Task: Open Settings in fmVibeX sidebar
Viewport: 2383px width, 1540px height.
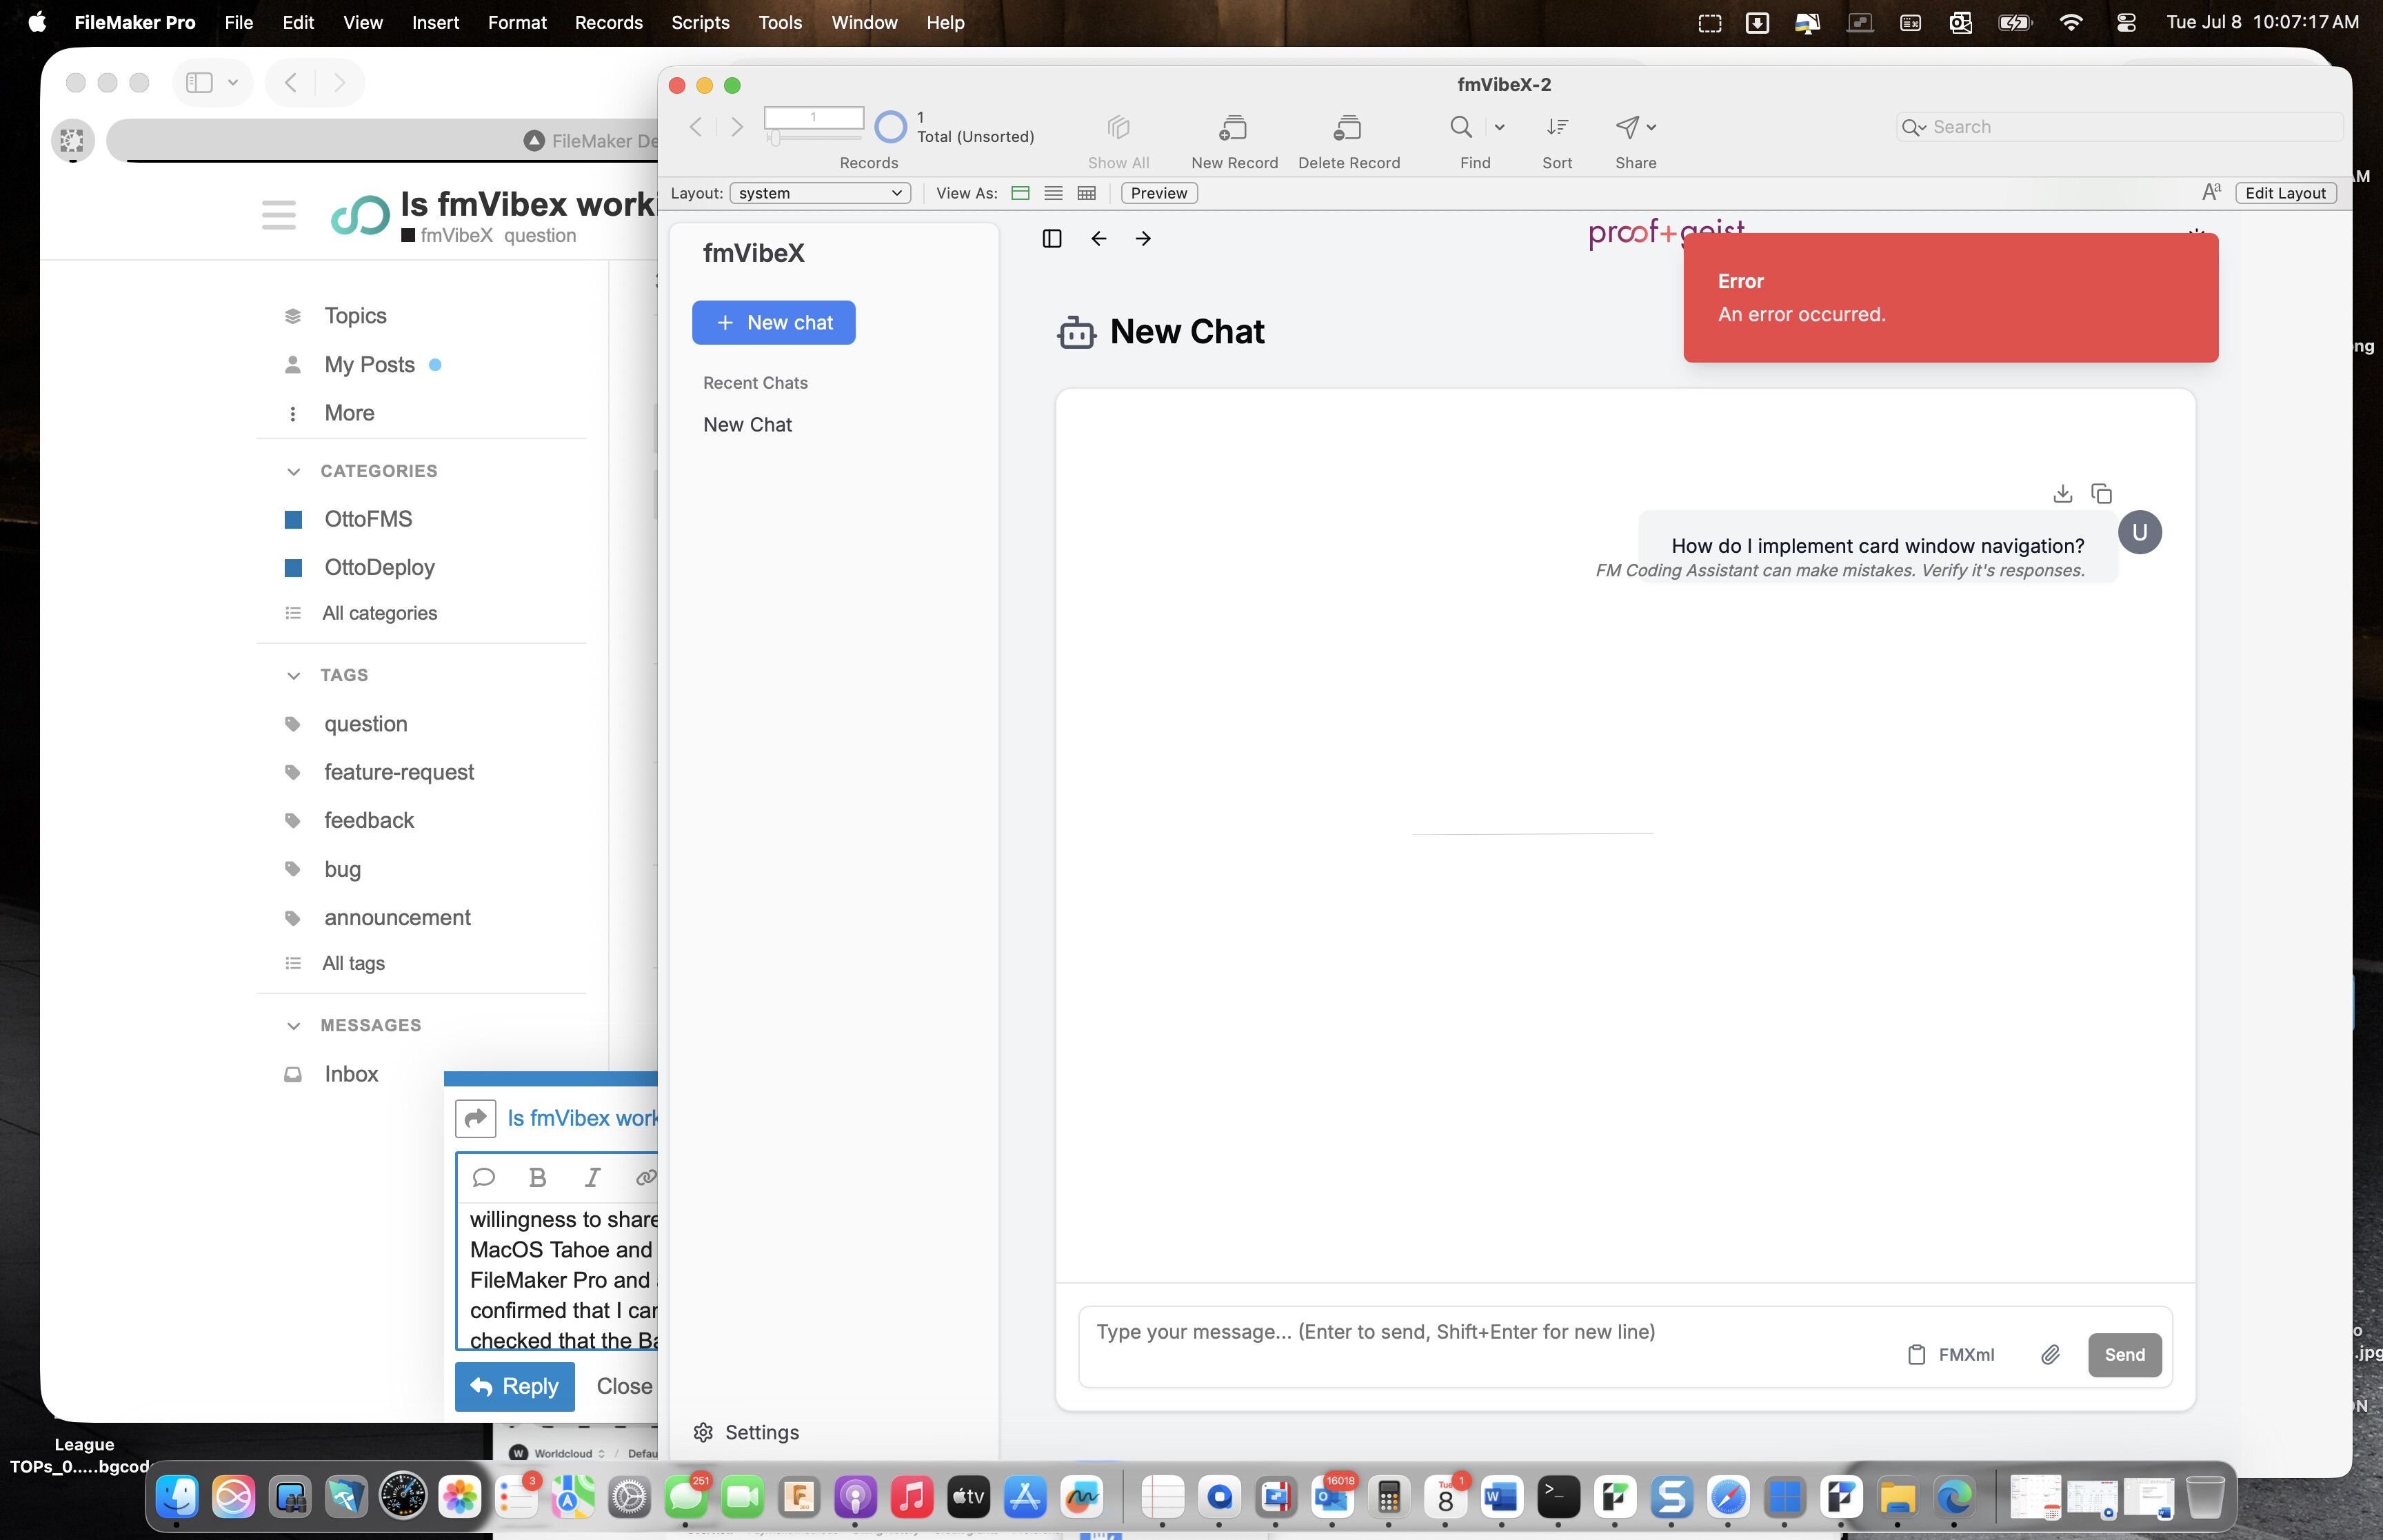Action: click(x=746, y=1432)
